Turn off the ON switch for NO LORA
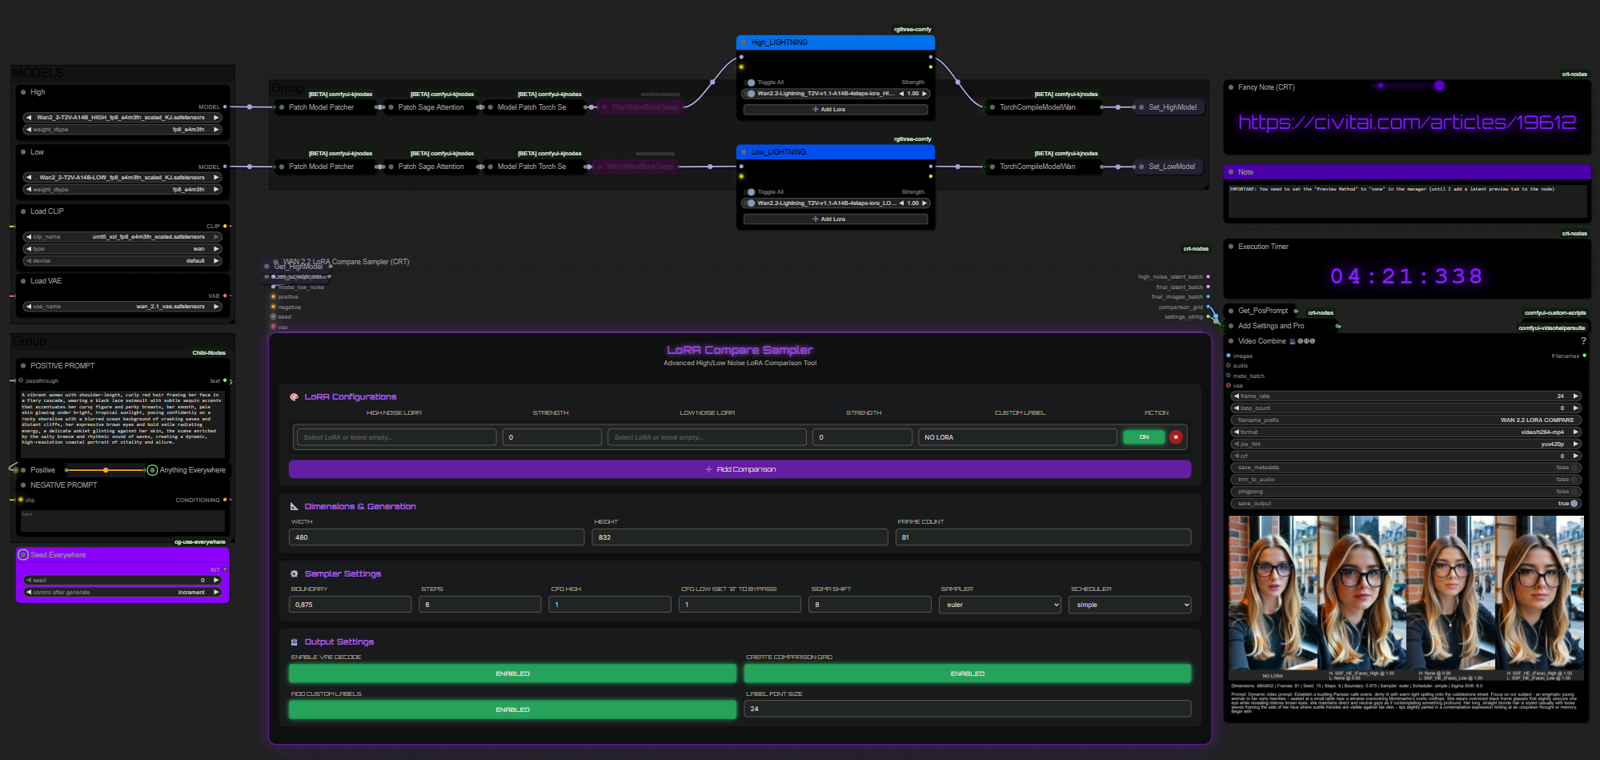This screenshot has height=760, width=1600. 1144,437
